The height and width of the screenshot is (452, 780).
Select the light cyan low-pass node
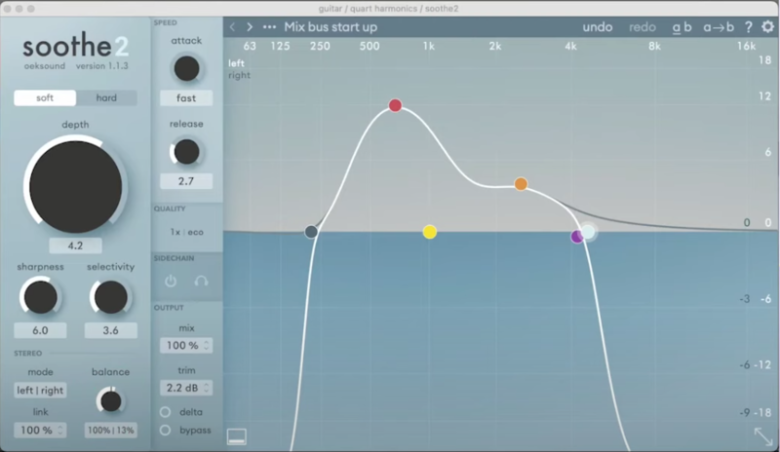[588, 232]
